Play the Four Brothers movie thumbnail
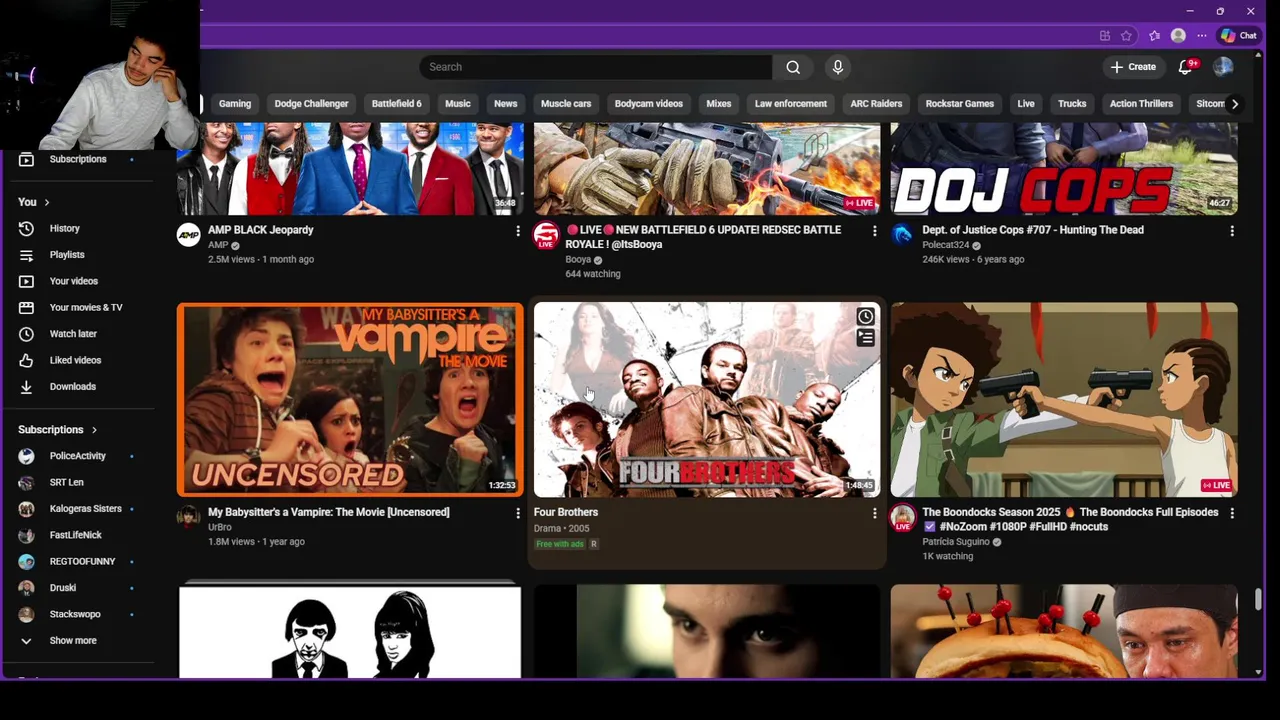The width and height of the screenshot is (1280, 720). (x=707, y=400)
